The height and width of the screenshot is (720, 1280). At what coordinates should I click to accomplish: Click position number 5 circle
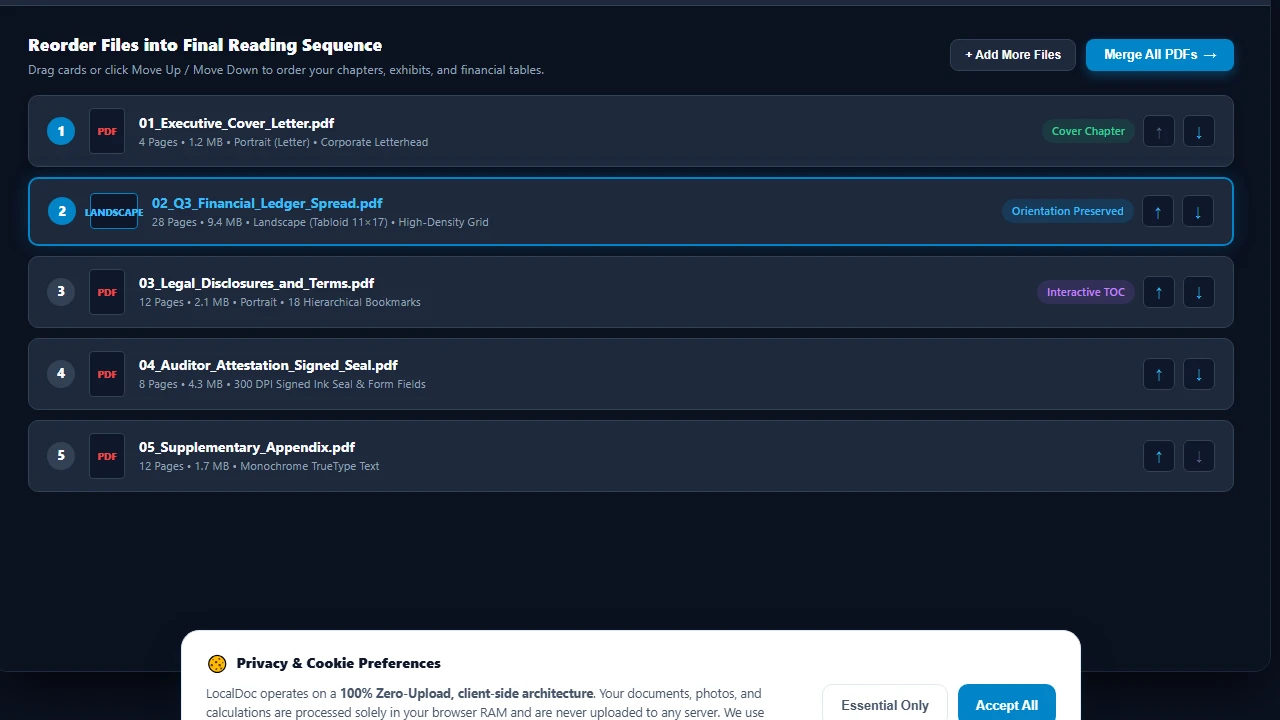tap(61, 456)
